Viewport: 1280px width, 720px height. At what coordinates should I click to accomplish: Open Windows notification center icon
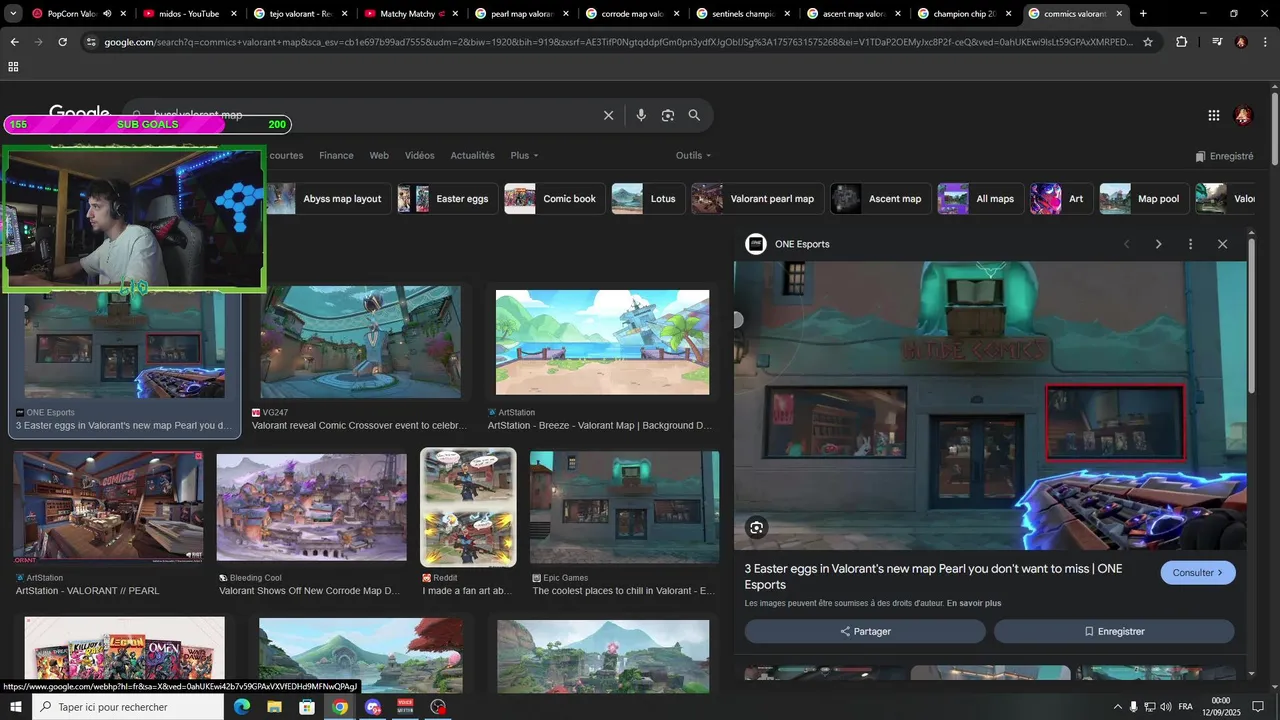[1258, 707]
